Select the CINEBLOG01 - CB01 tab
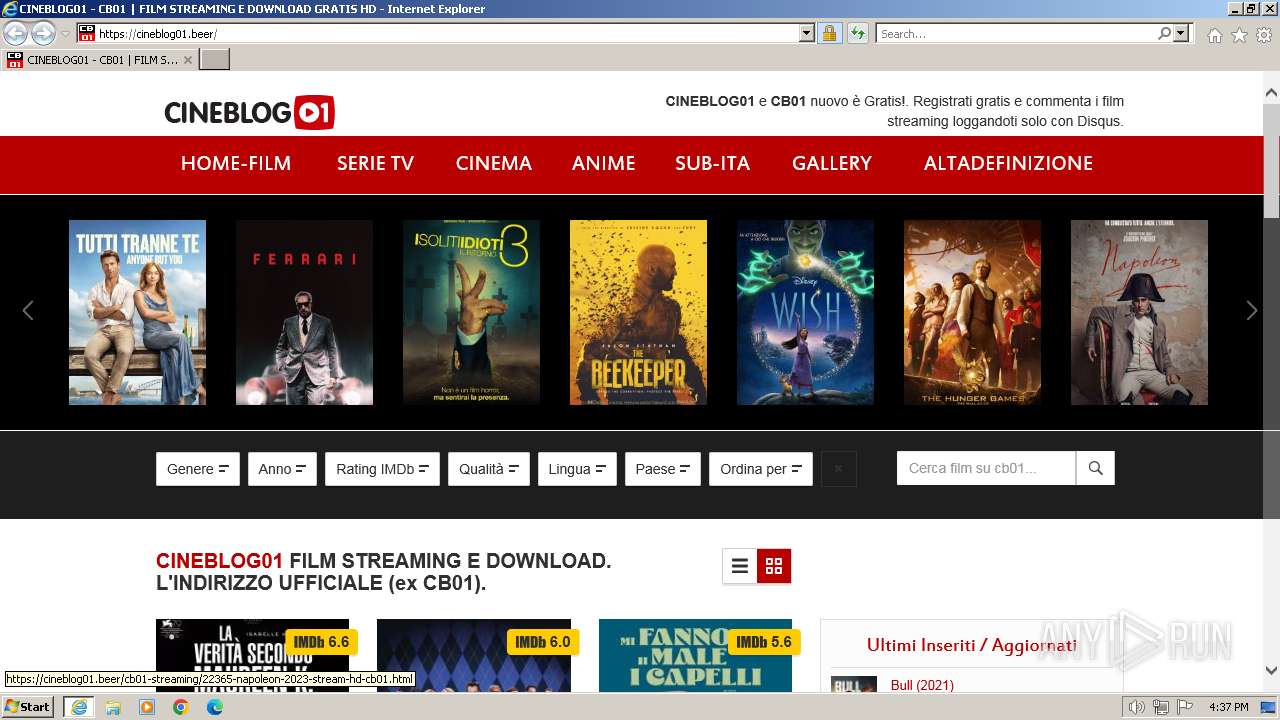Image resolution: width=1280 pixels, height=720 pixels. click(x=98, y=59)
